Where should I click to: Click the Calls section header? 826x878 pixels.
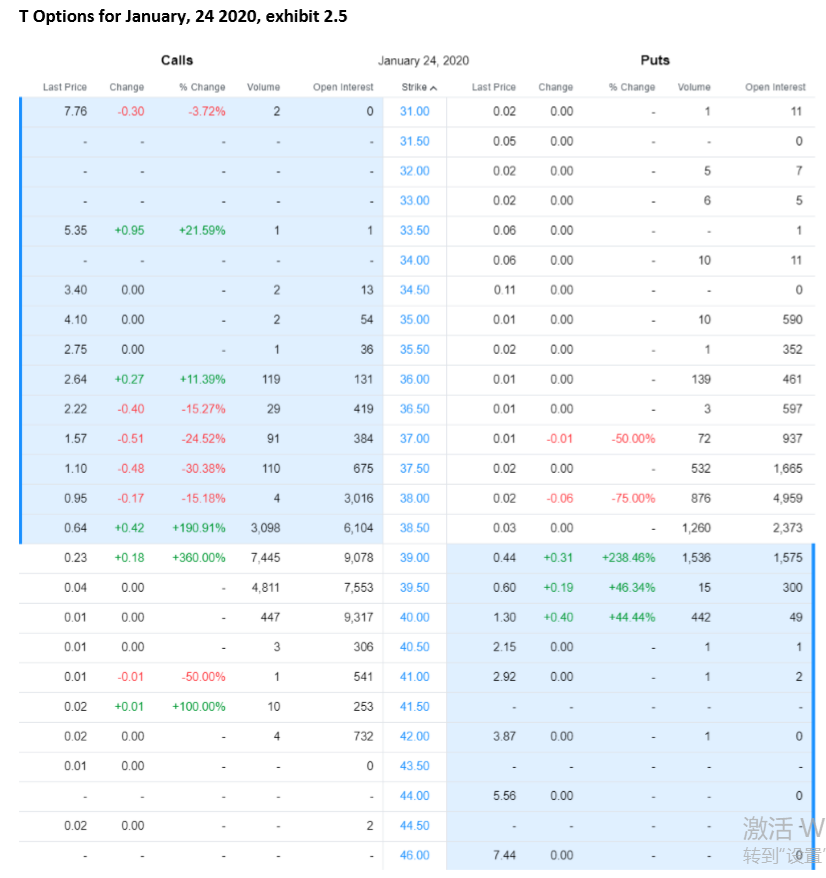pyautogui.click(x=176, y=60)
